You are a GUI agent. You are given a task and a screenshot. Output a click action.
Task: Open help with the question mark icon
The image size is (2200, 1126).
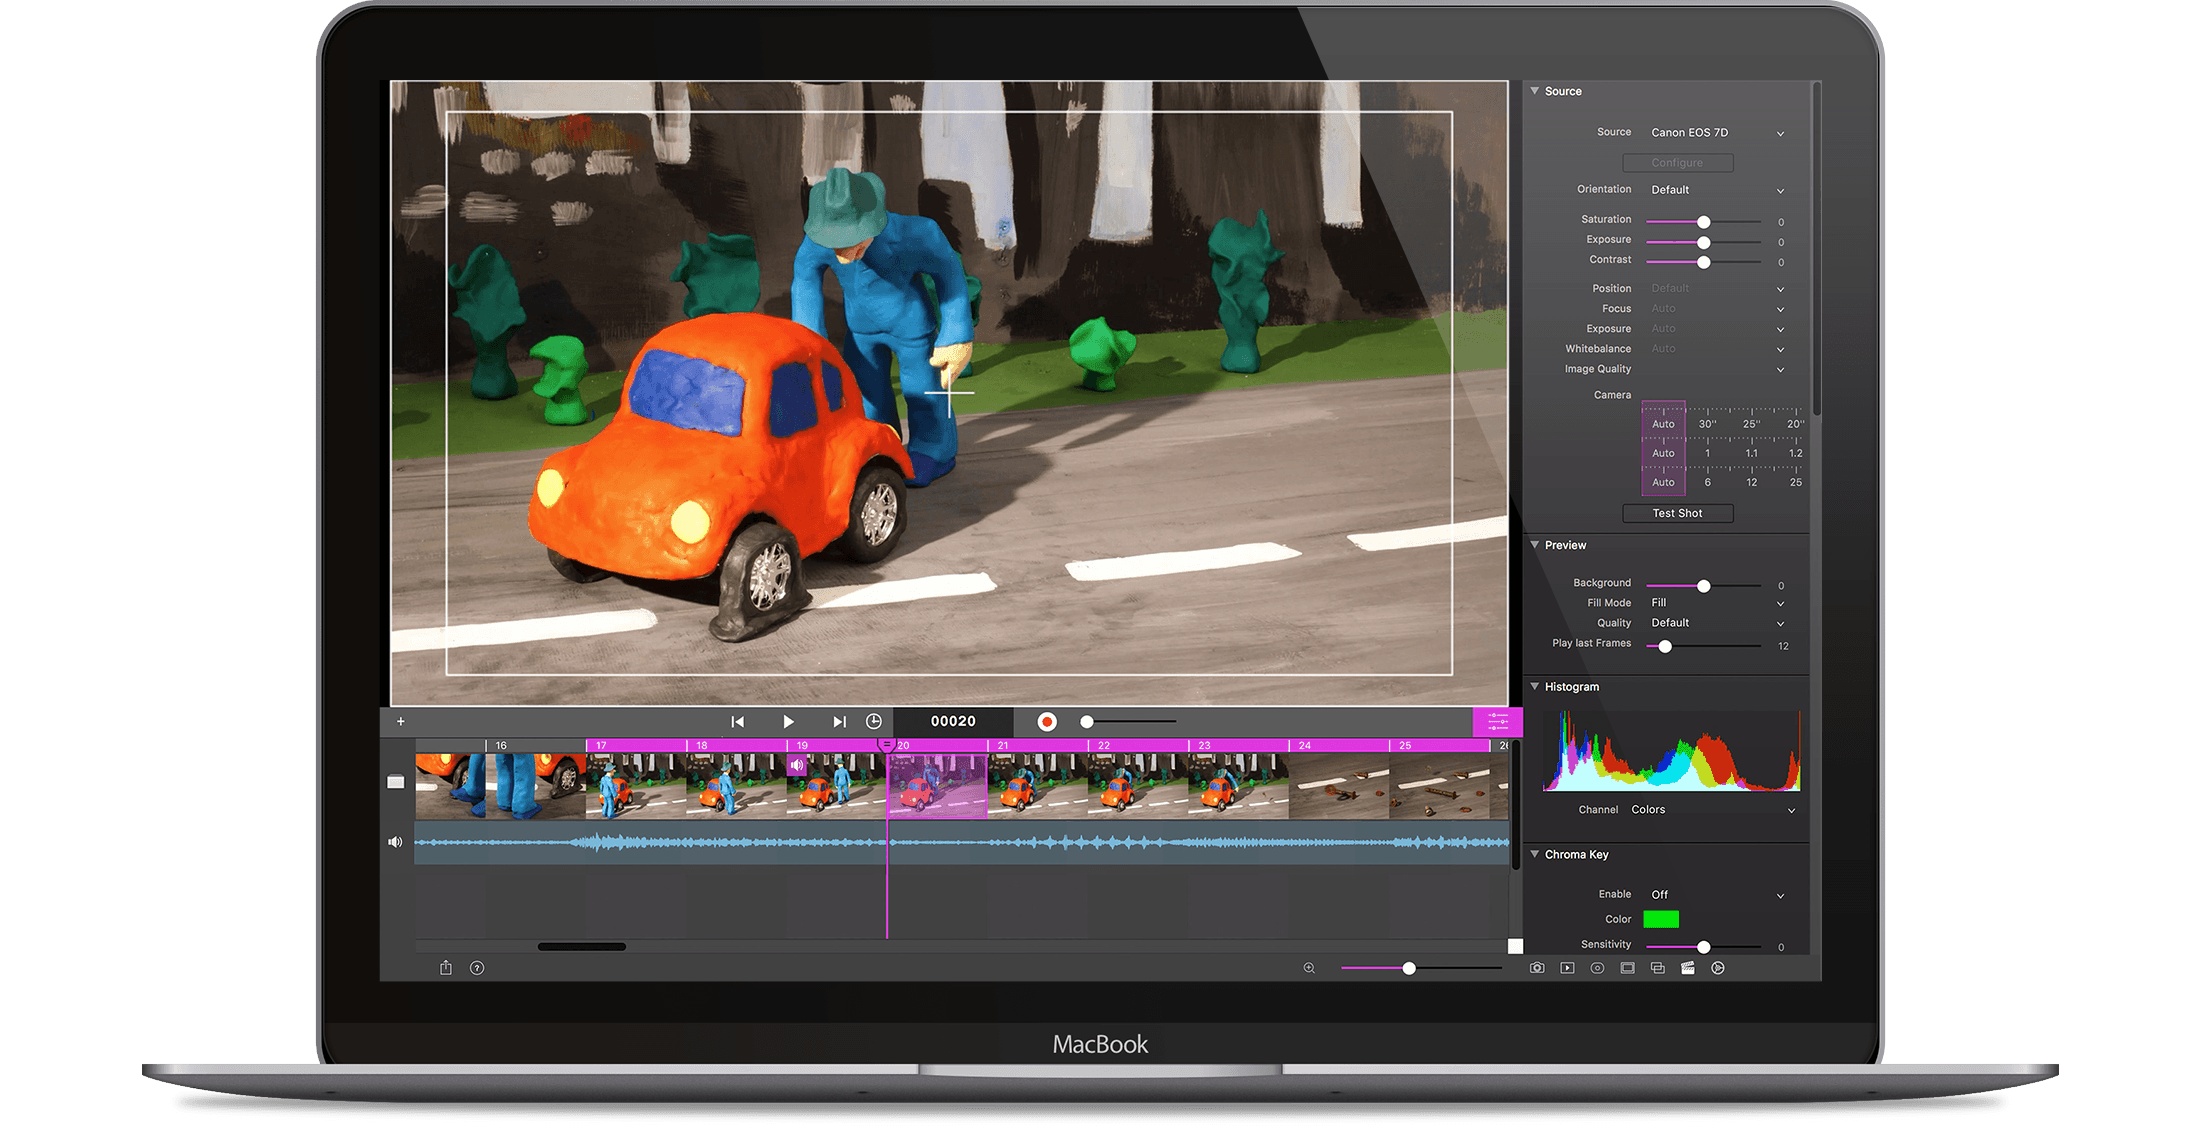coord(477,968)
